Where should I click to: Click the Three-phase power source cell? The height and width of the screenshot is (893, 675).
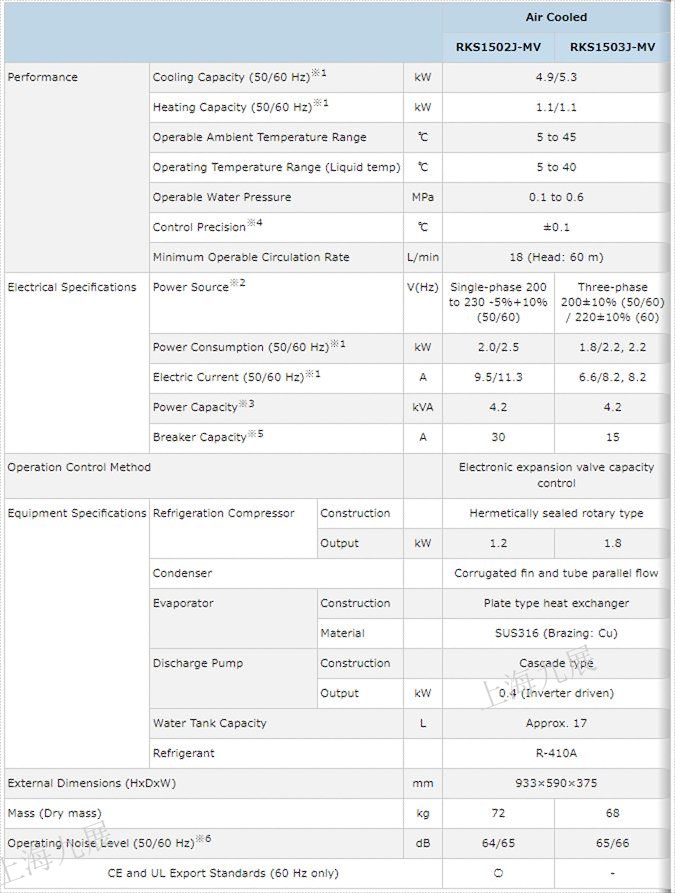tap(612, 301)
